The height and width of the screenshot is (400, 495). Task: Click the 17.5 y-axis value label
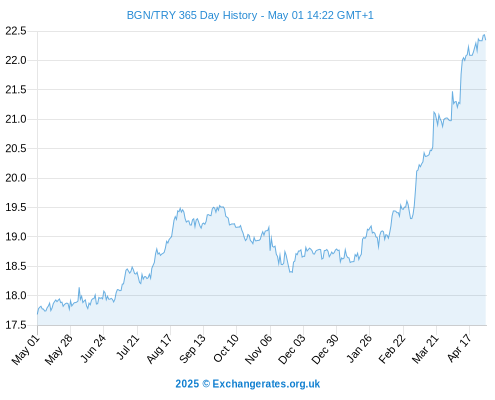click(16, 325)
